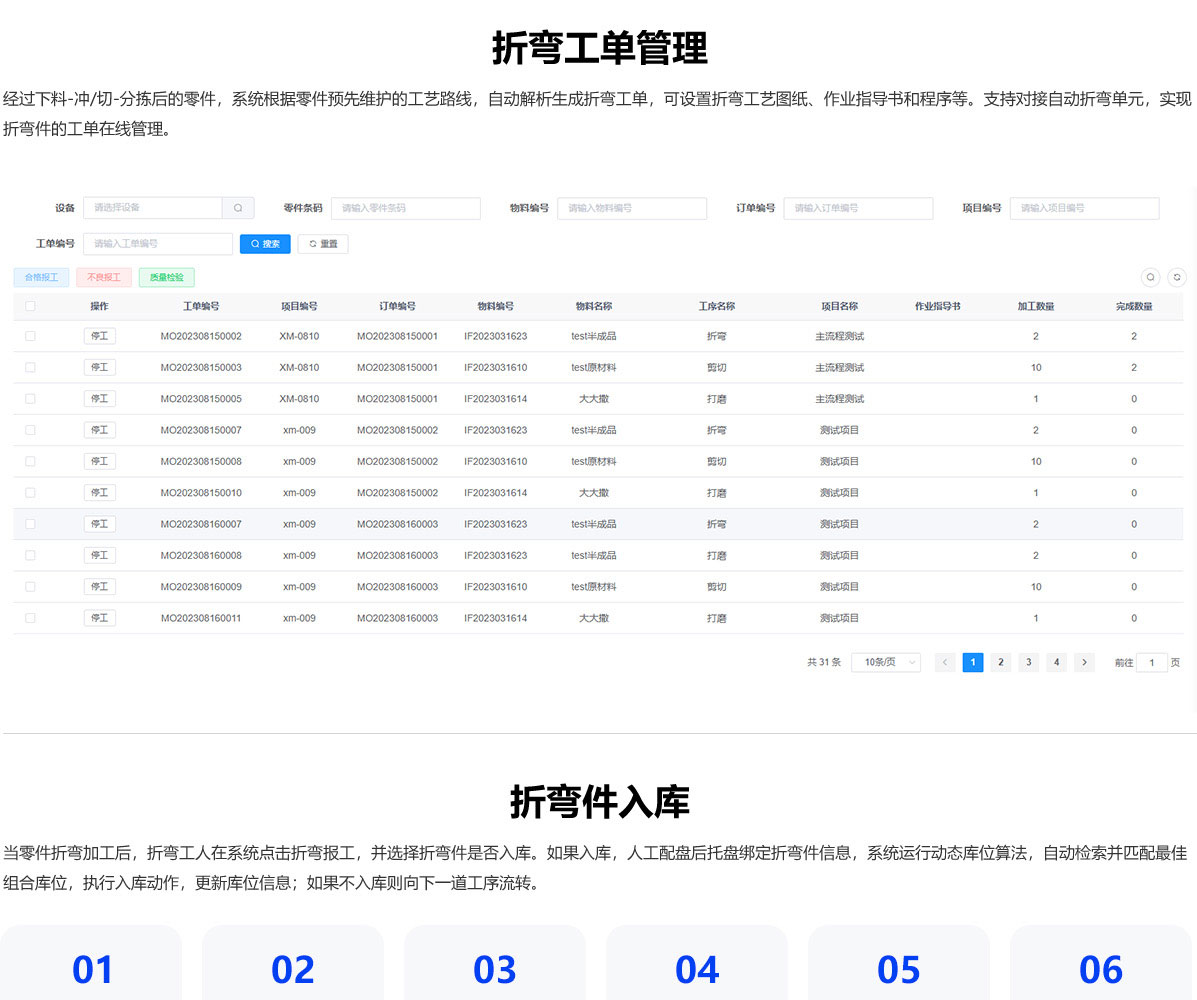Click the green 质量检验 button

point(166,277)
